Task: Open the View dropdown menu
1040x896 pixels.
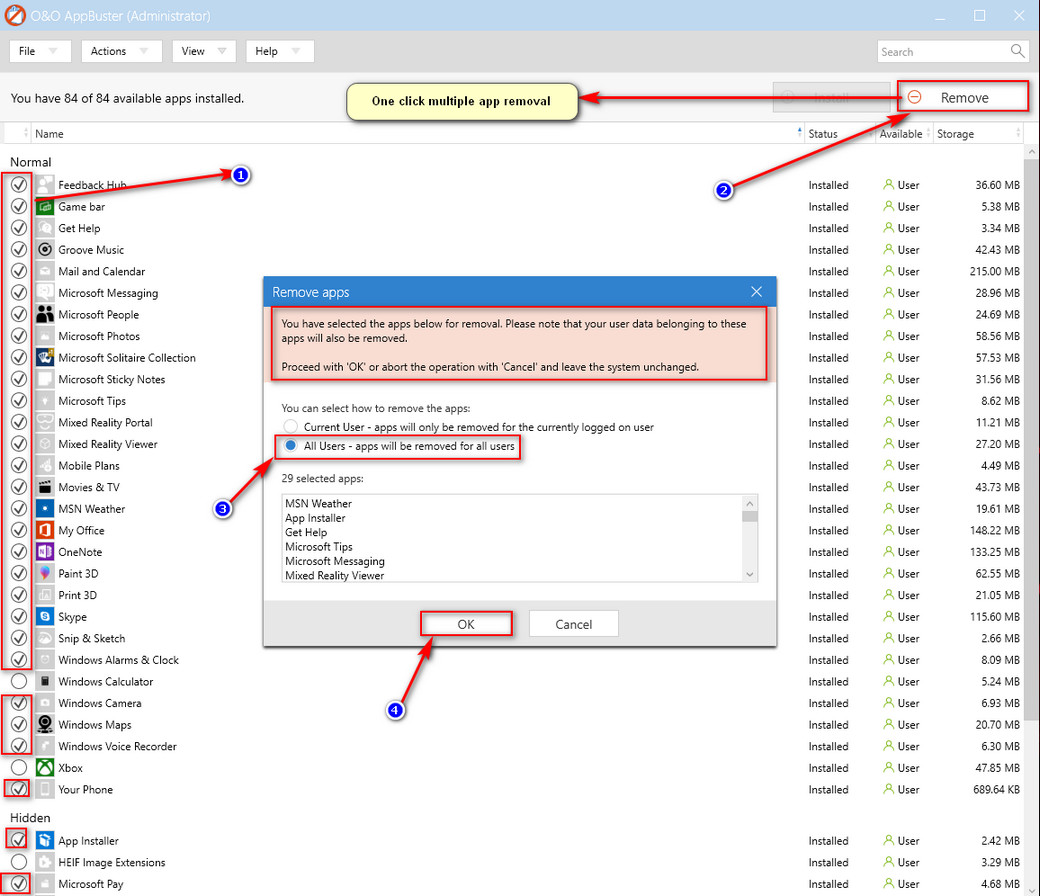Action: (x=204, y=51)
